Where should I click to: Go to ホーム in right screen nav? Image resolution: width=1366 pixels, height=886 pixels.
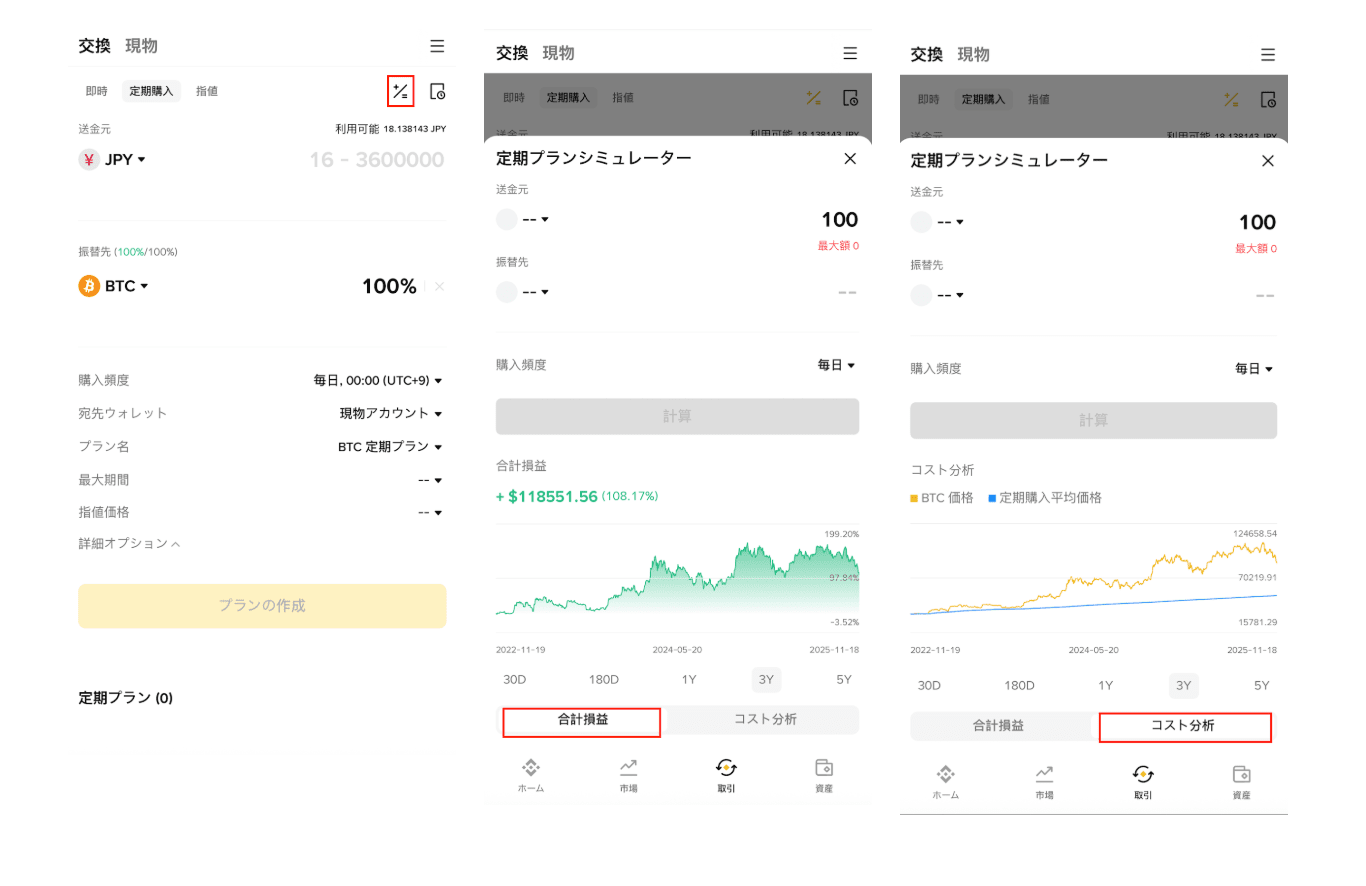[945, 782]
